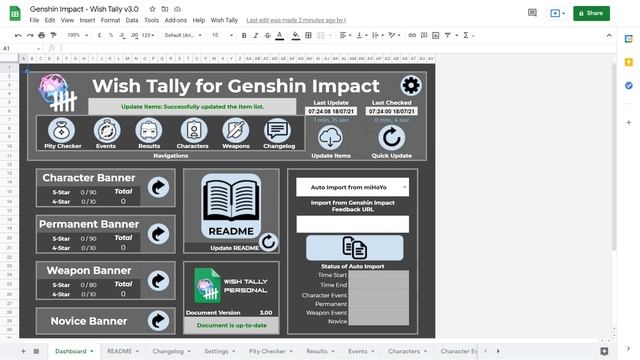
Task: Click the print toolbar icon
Action: click(42, 36)
